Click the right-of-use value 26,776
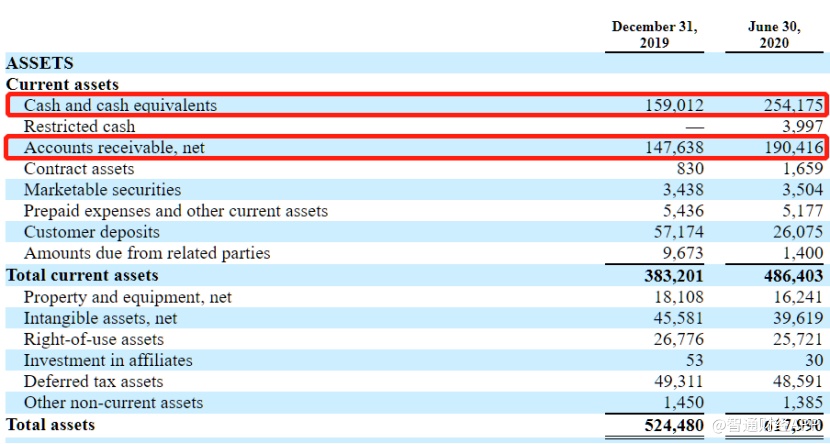 coord(679,340)
